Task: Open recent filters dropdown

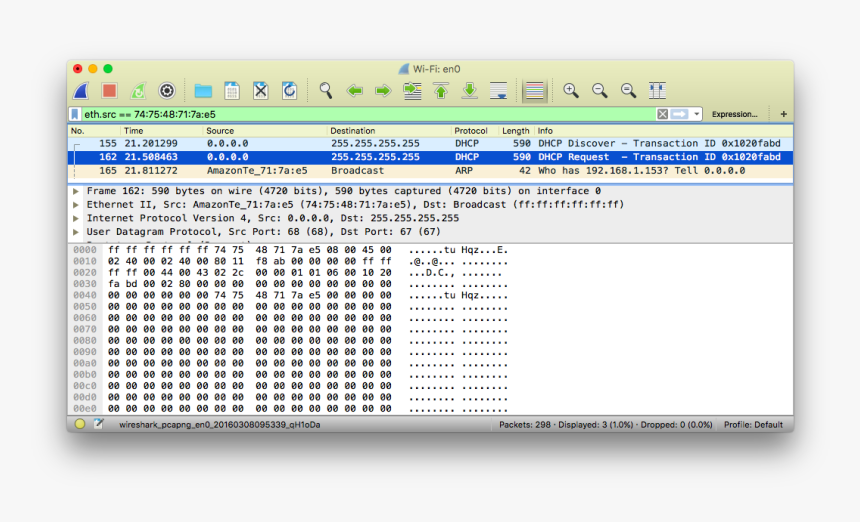Action: pyautogui.click(x=697, y=114)
